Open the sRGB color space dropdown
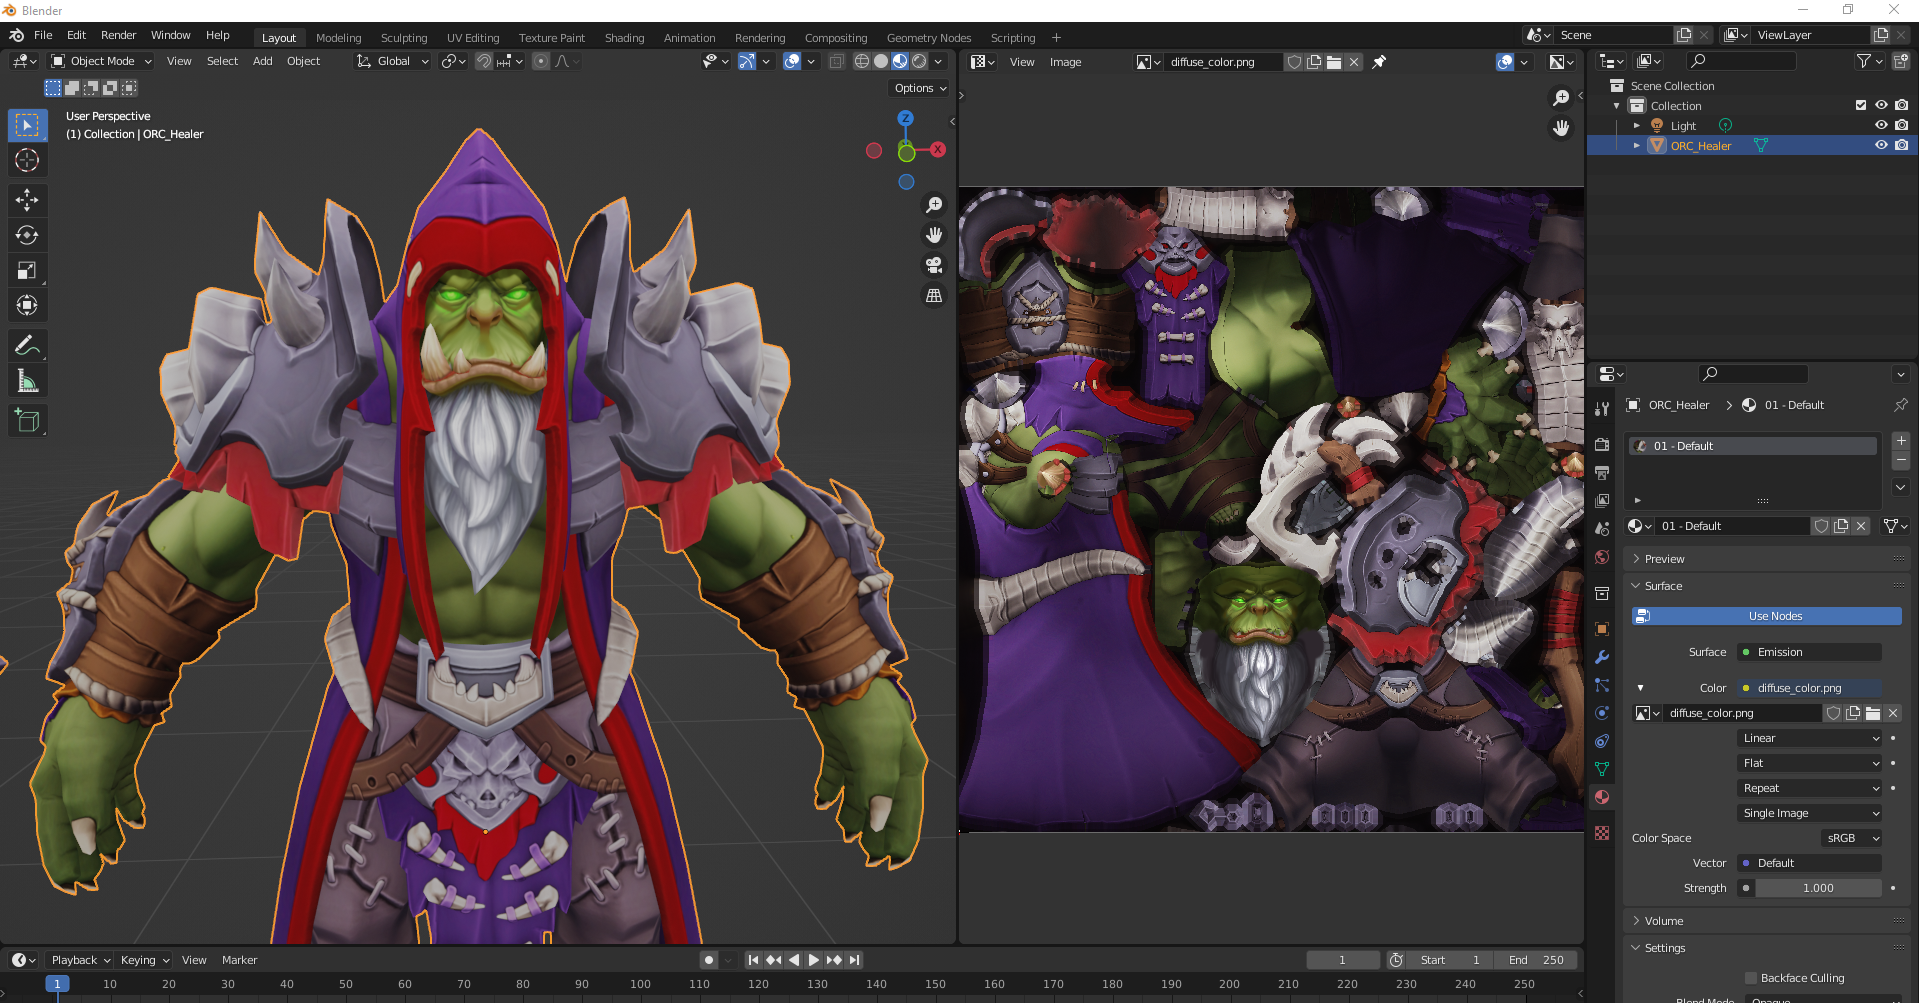This screenshot has width=1919, height=1003. (1850, 838)
